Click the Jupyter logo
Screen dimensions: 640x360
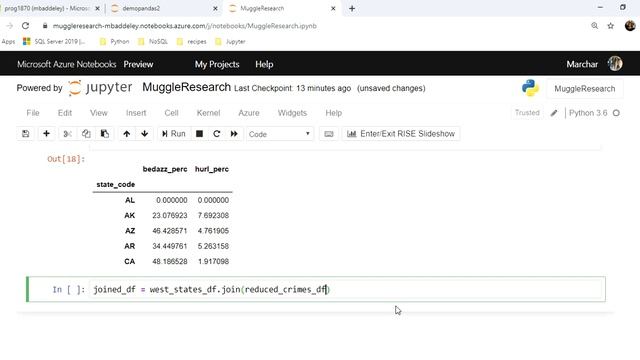[100, 88]
